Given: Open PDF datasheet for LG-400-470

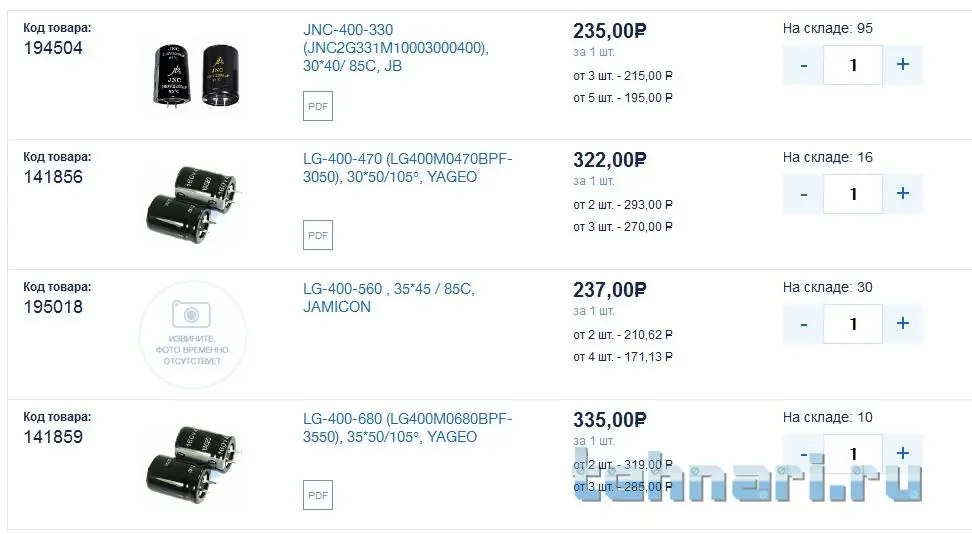Looking at the screenshot, I should 318,236.
